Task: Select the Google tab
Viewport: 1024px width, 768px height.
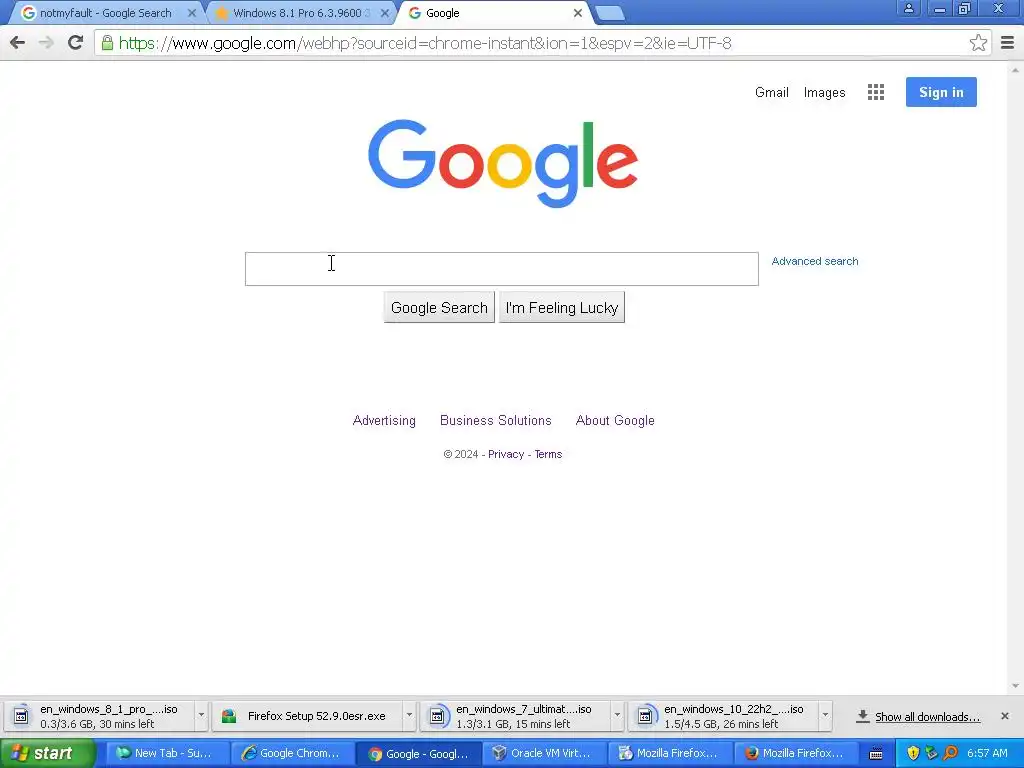Action: [493, 13]
